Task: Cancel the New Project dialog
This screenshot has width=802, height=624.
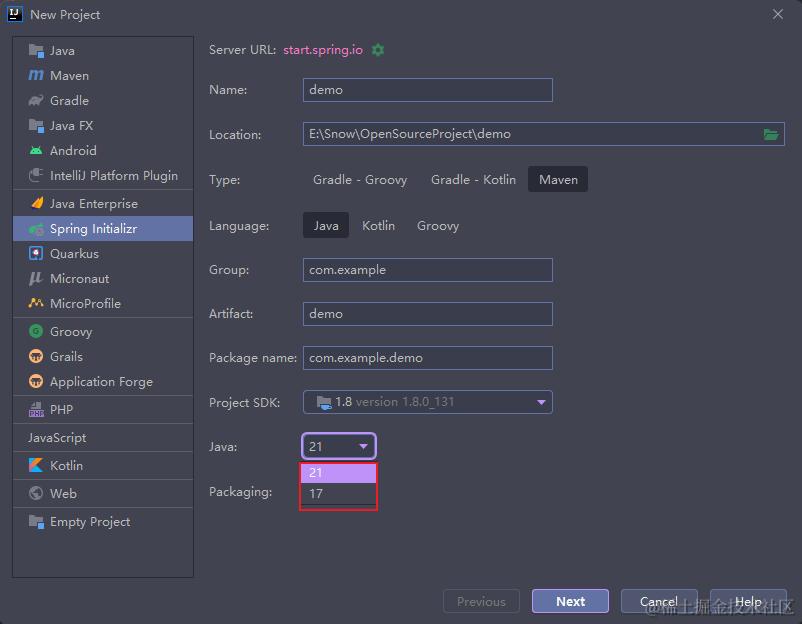Action: 659,601
